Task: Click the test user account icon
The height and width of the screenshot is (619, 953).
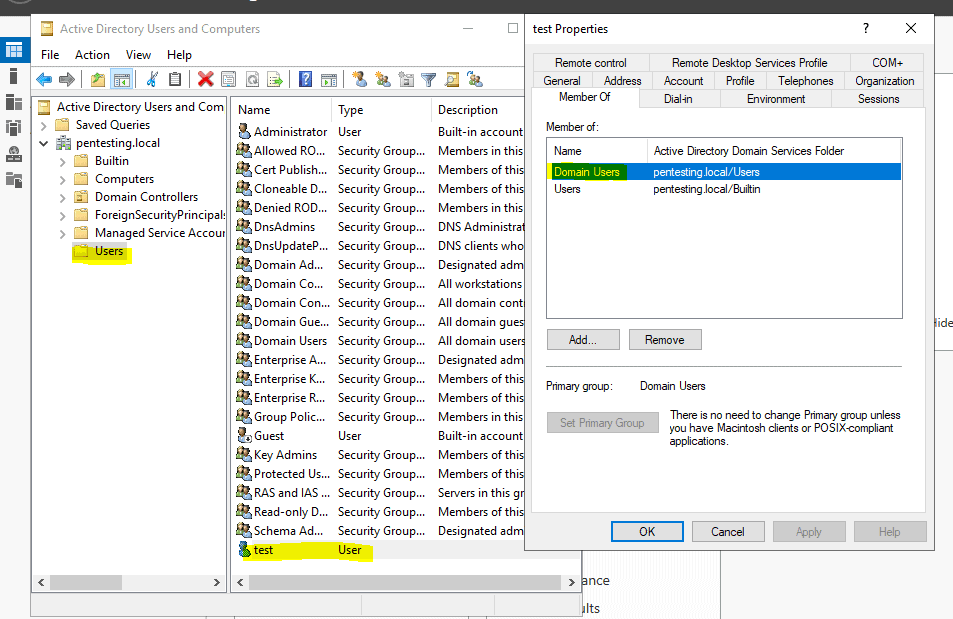Action: coord(244,550)
